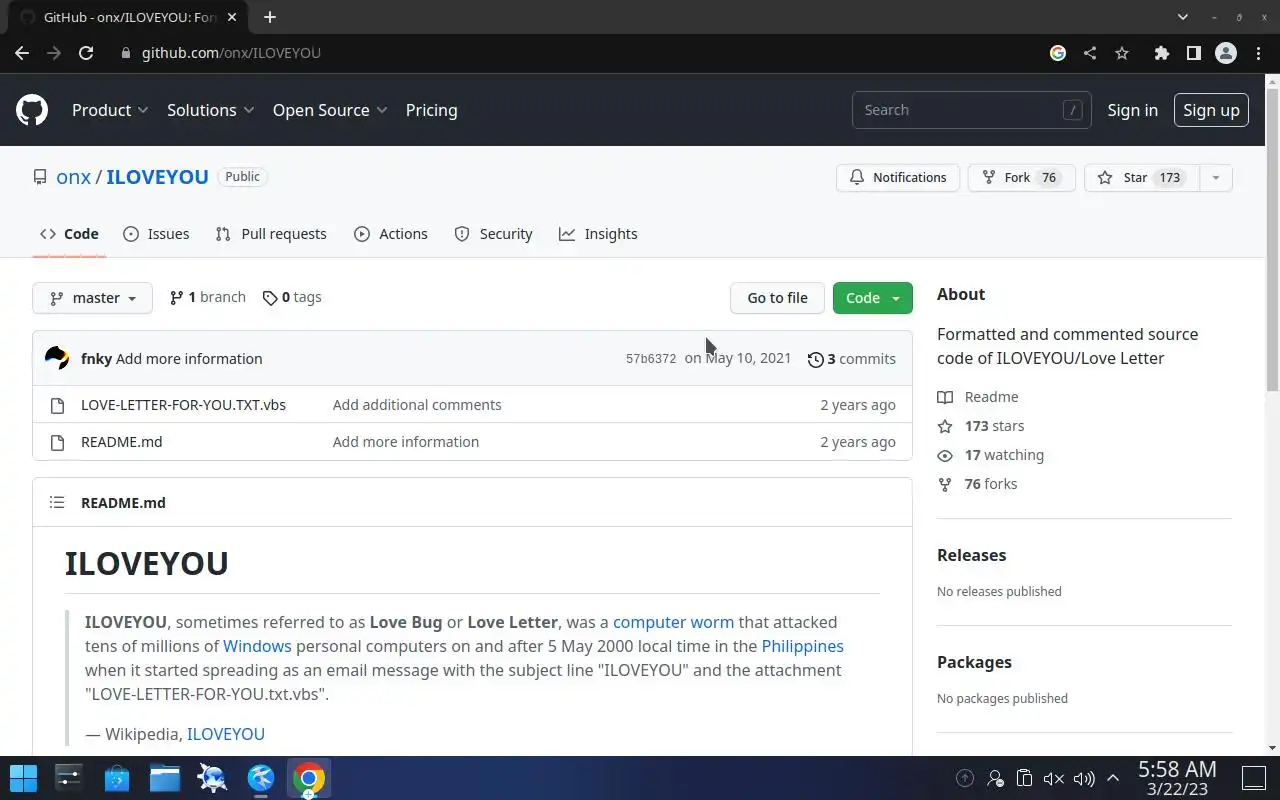Open the ILOVEYOU repository link
This screenshot has width=1280, height=800.
coord(157,177)
